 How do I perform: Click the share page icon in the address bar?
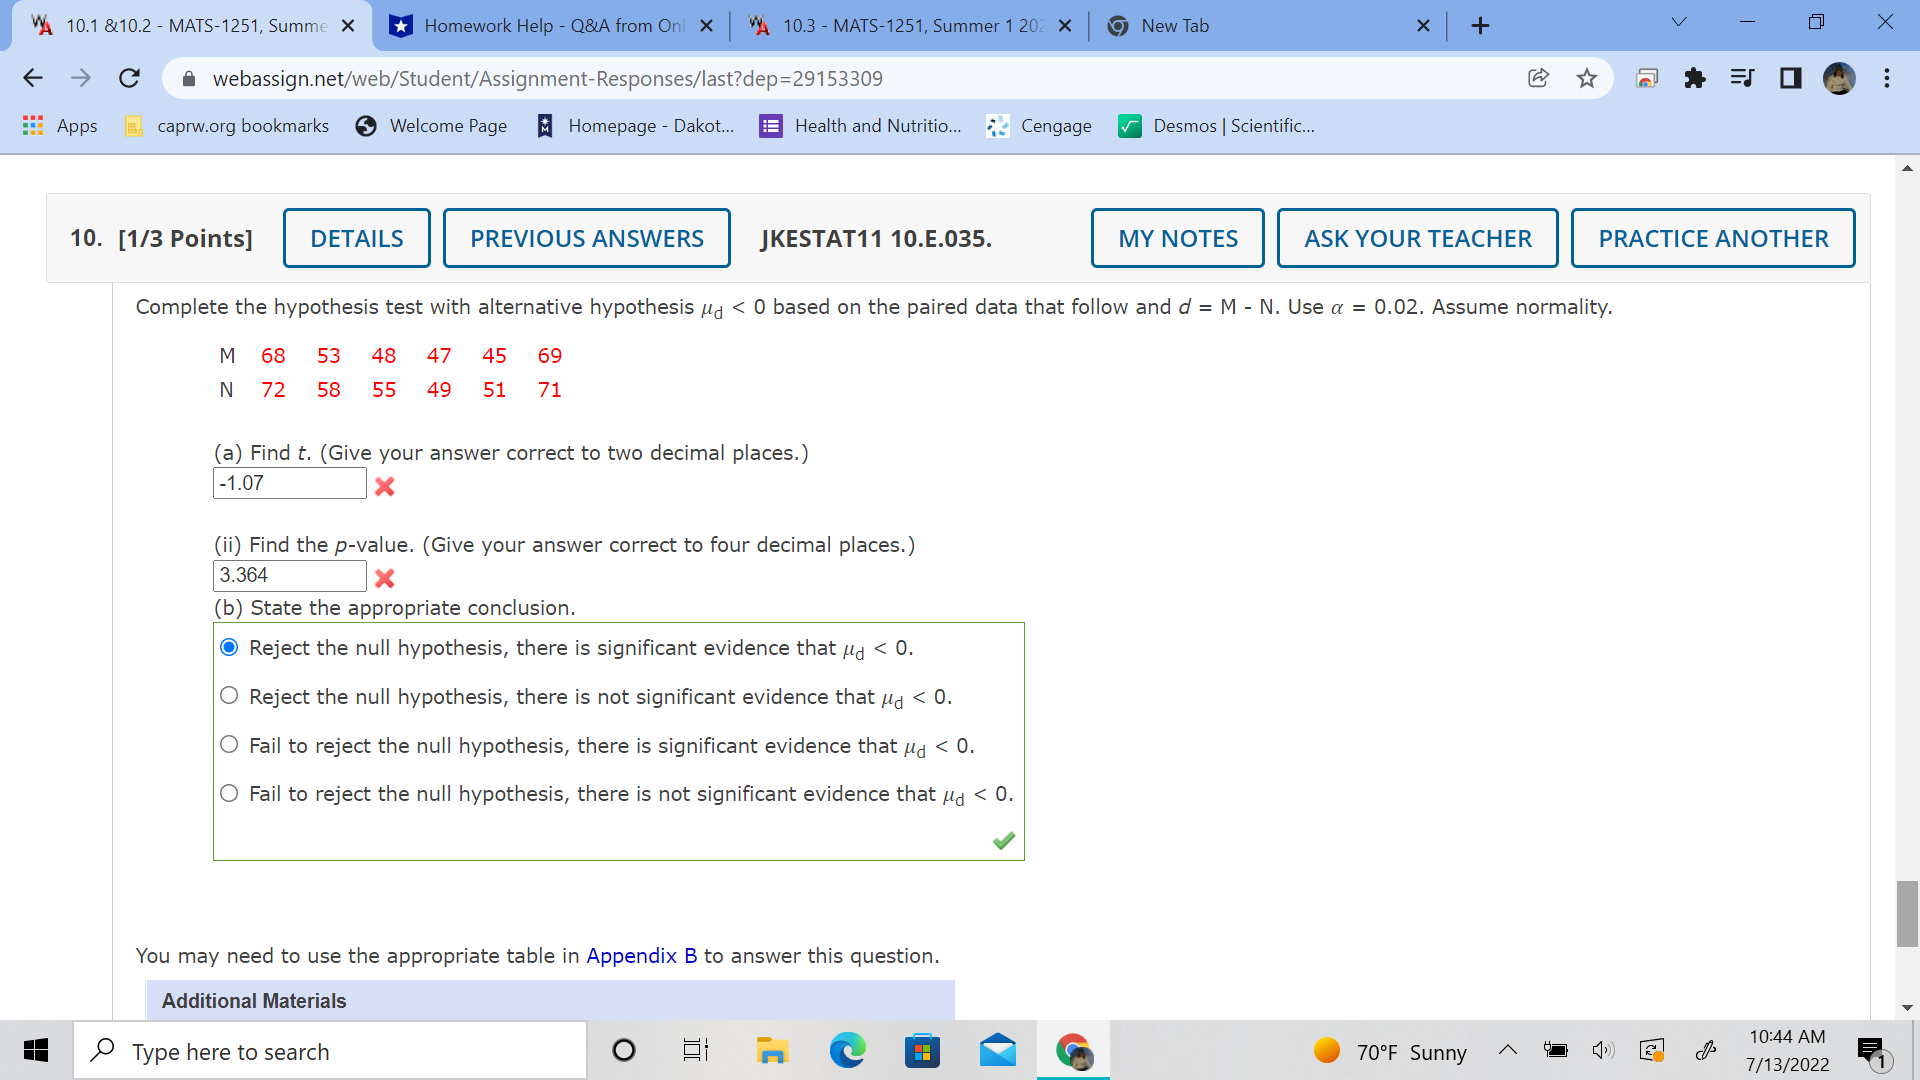1538,78
